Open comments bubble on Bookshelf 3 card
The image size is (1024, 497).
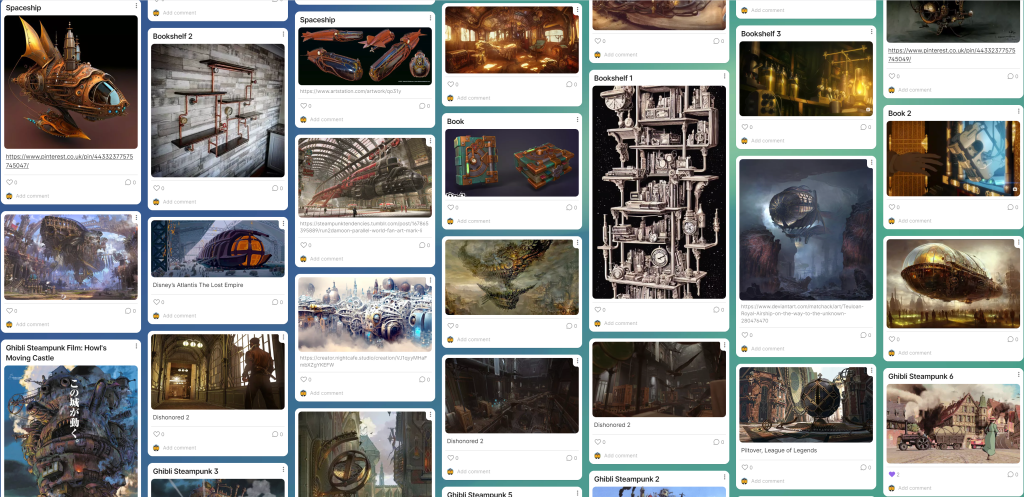pos(863,127)
